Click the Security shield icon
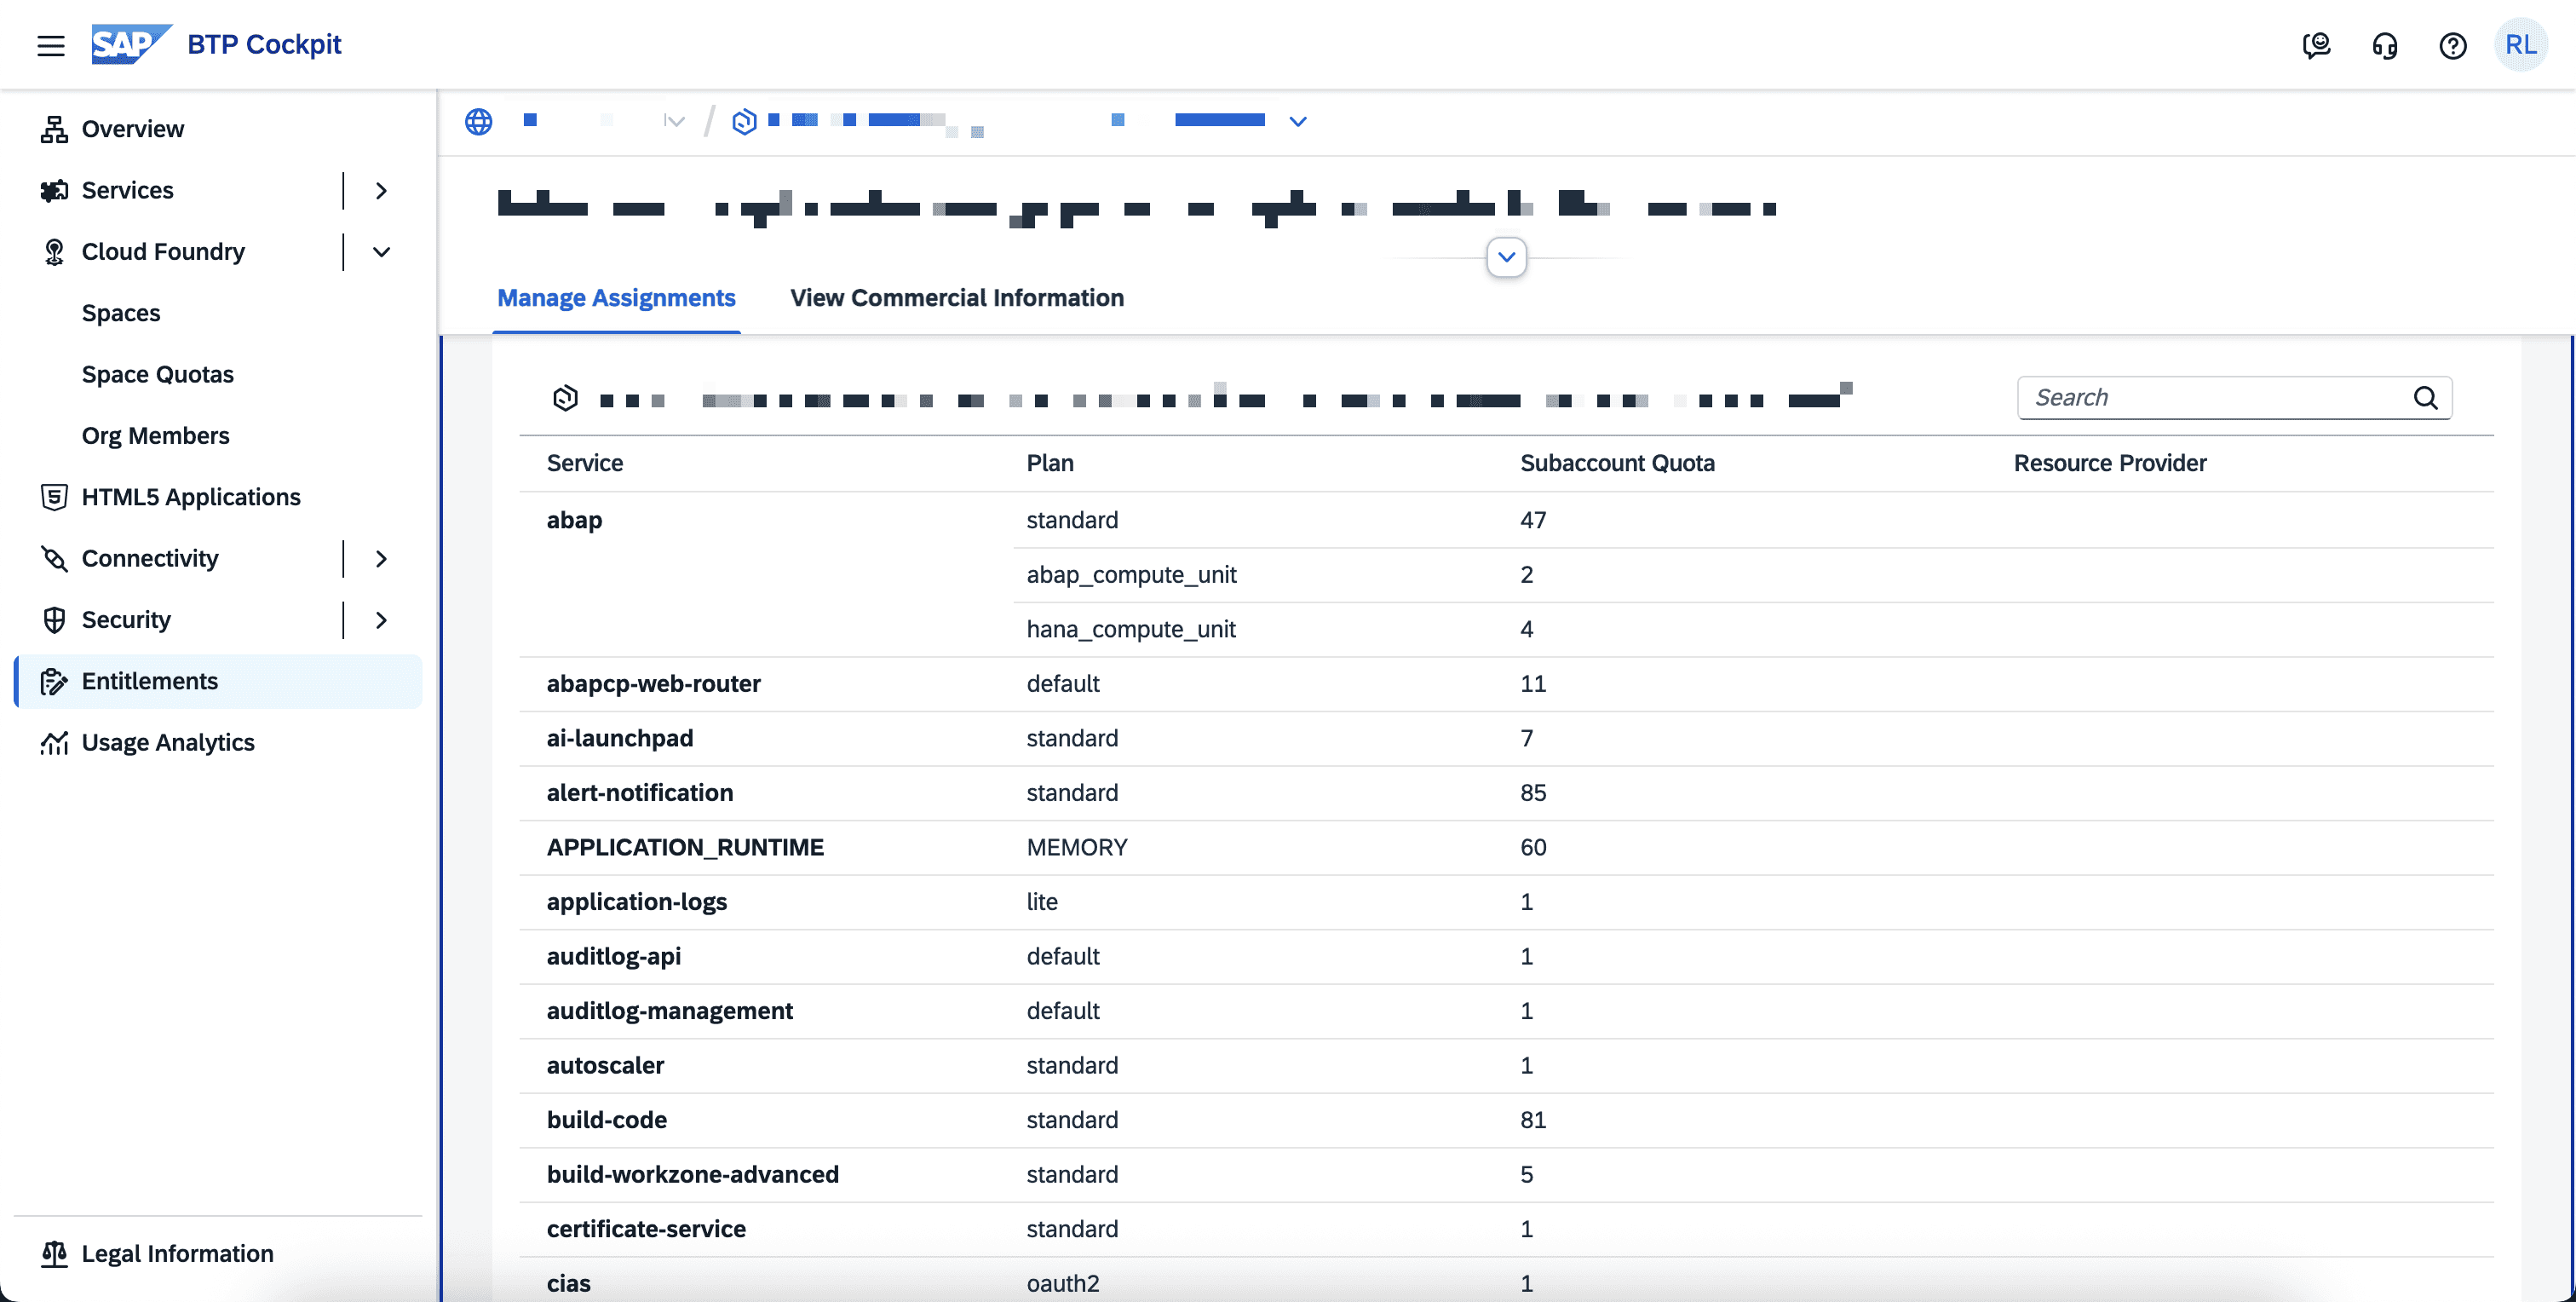The height and width of the screenshot is (1302, 2576). click(x=54, y=620)
